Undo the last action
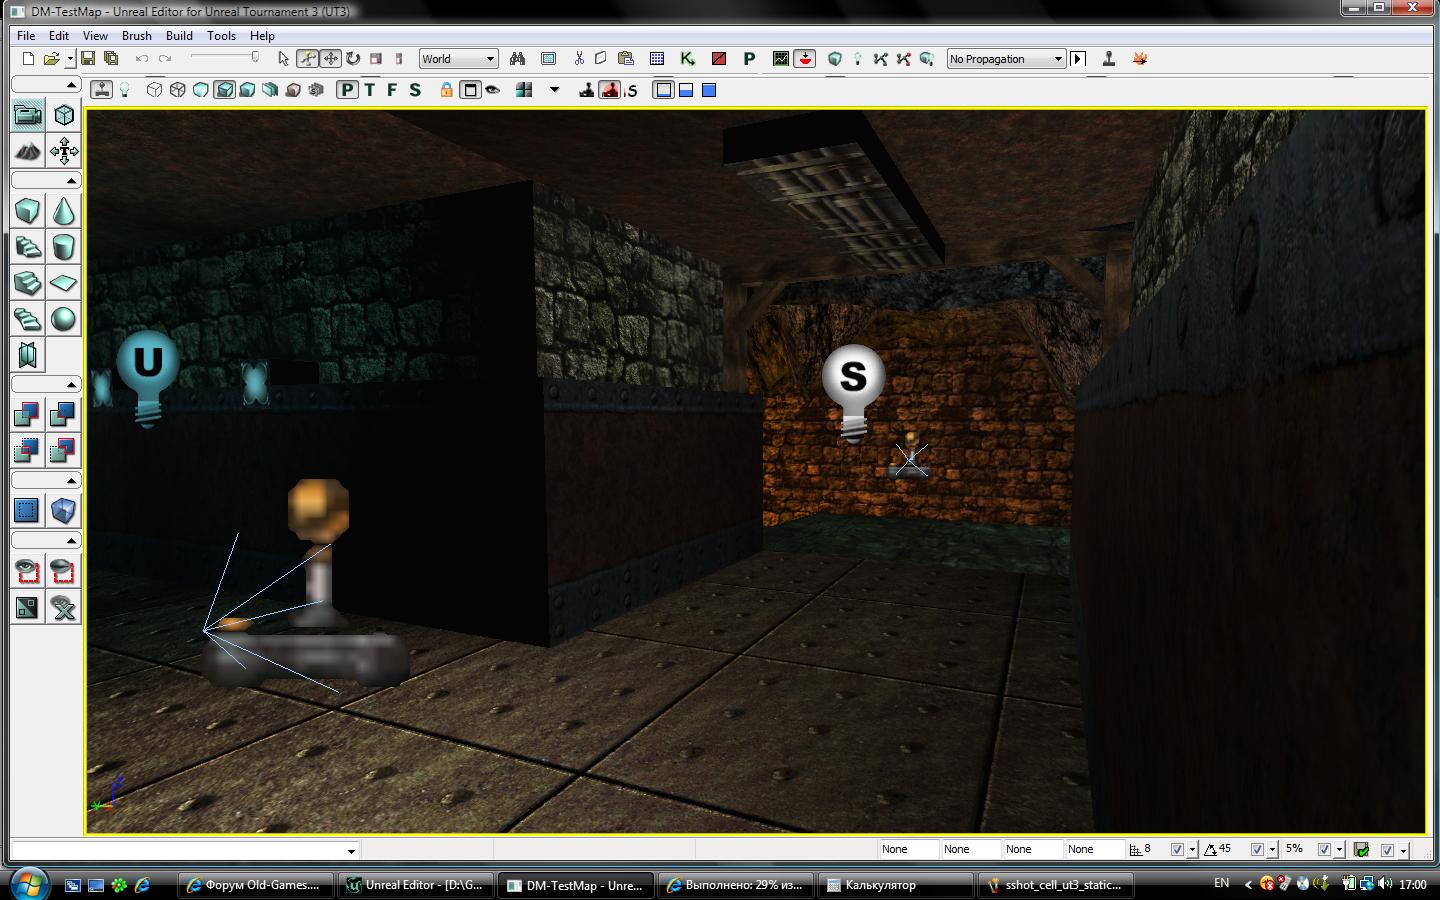 [142, 59]
